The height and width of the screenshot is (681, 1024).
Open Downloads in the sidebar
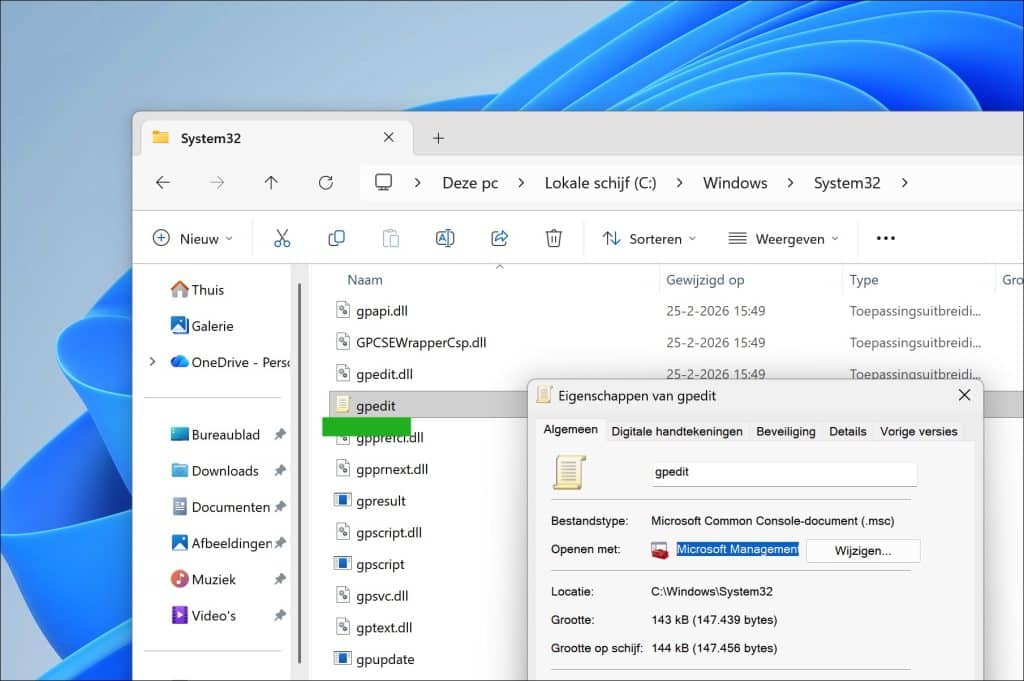coord(224,471)
